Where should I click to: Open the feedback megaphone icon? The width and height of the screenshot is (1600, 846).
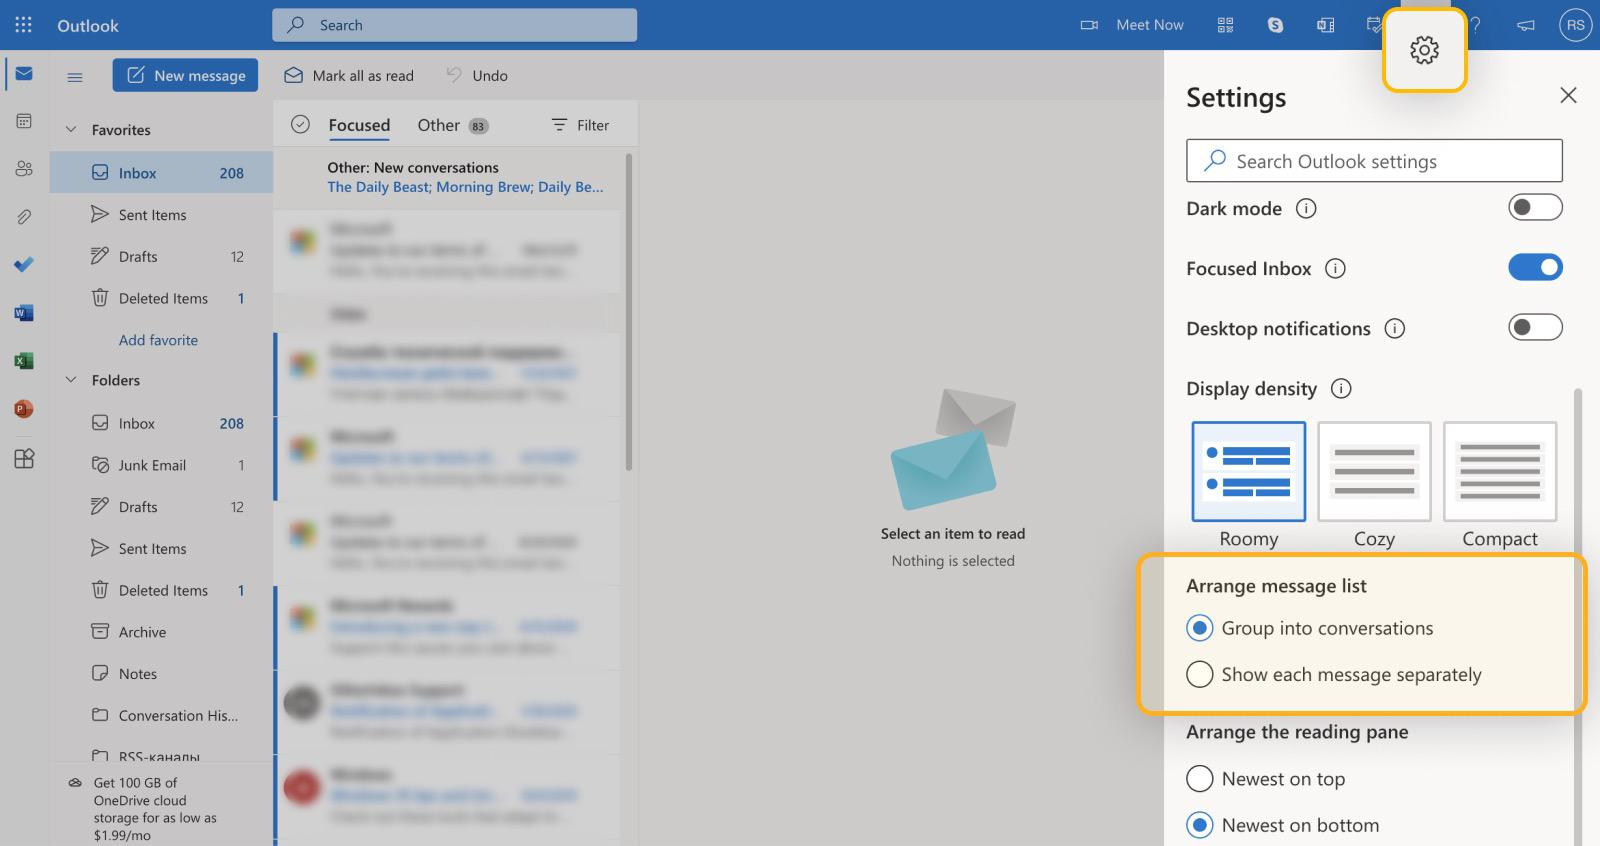pyautogui.click(x=1525, y=25)
